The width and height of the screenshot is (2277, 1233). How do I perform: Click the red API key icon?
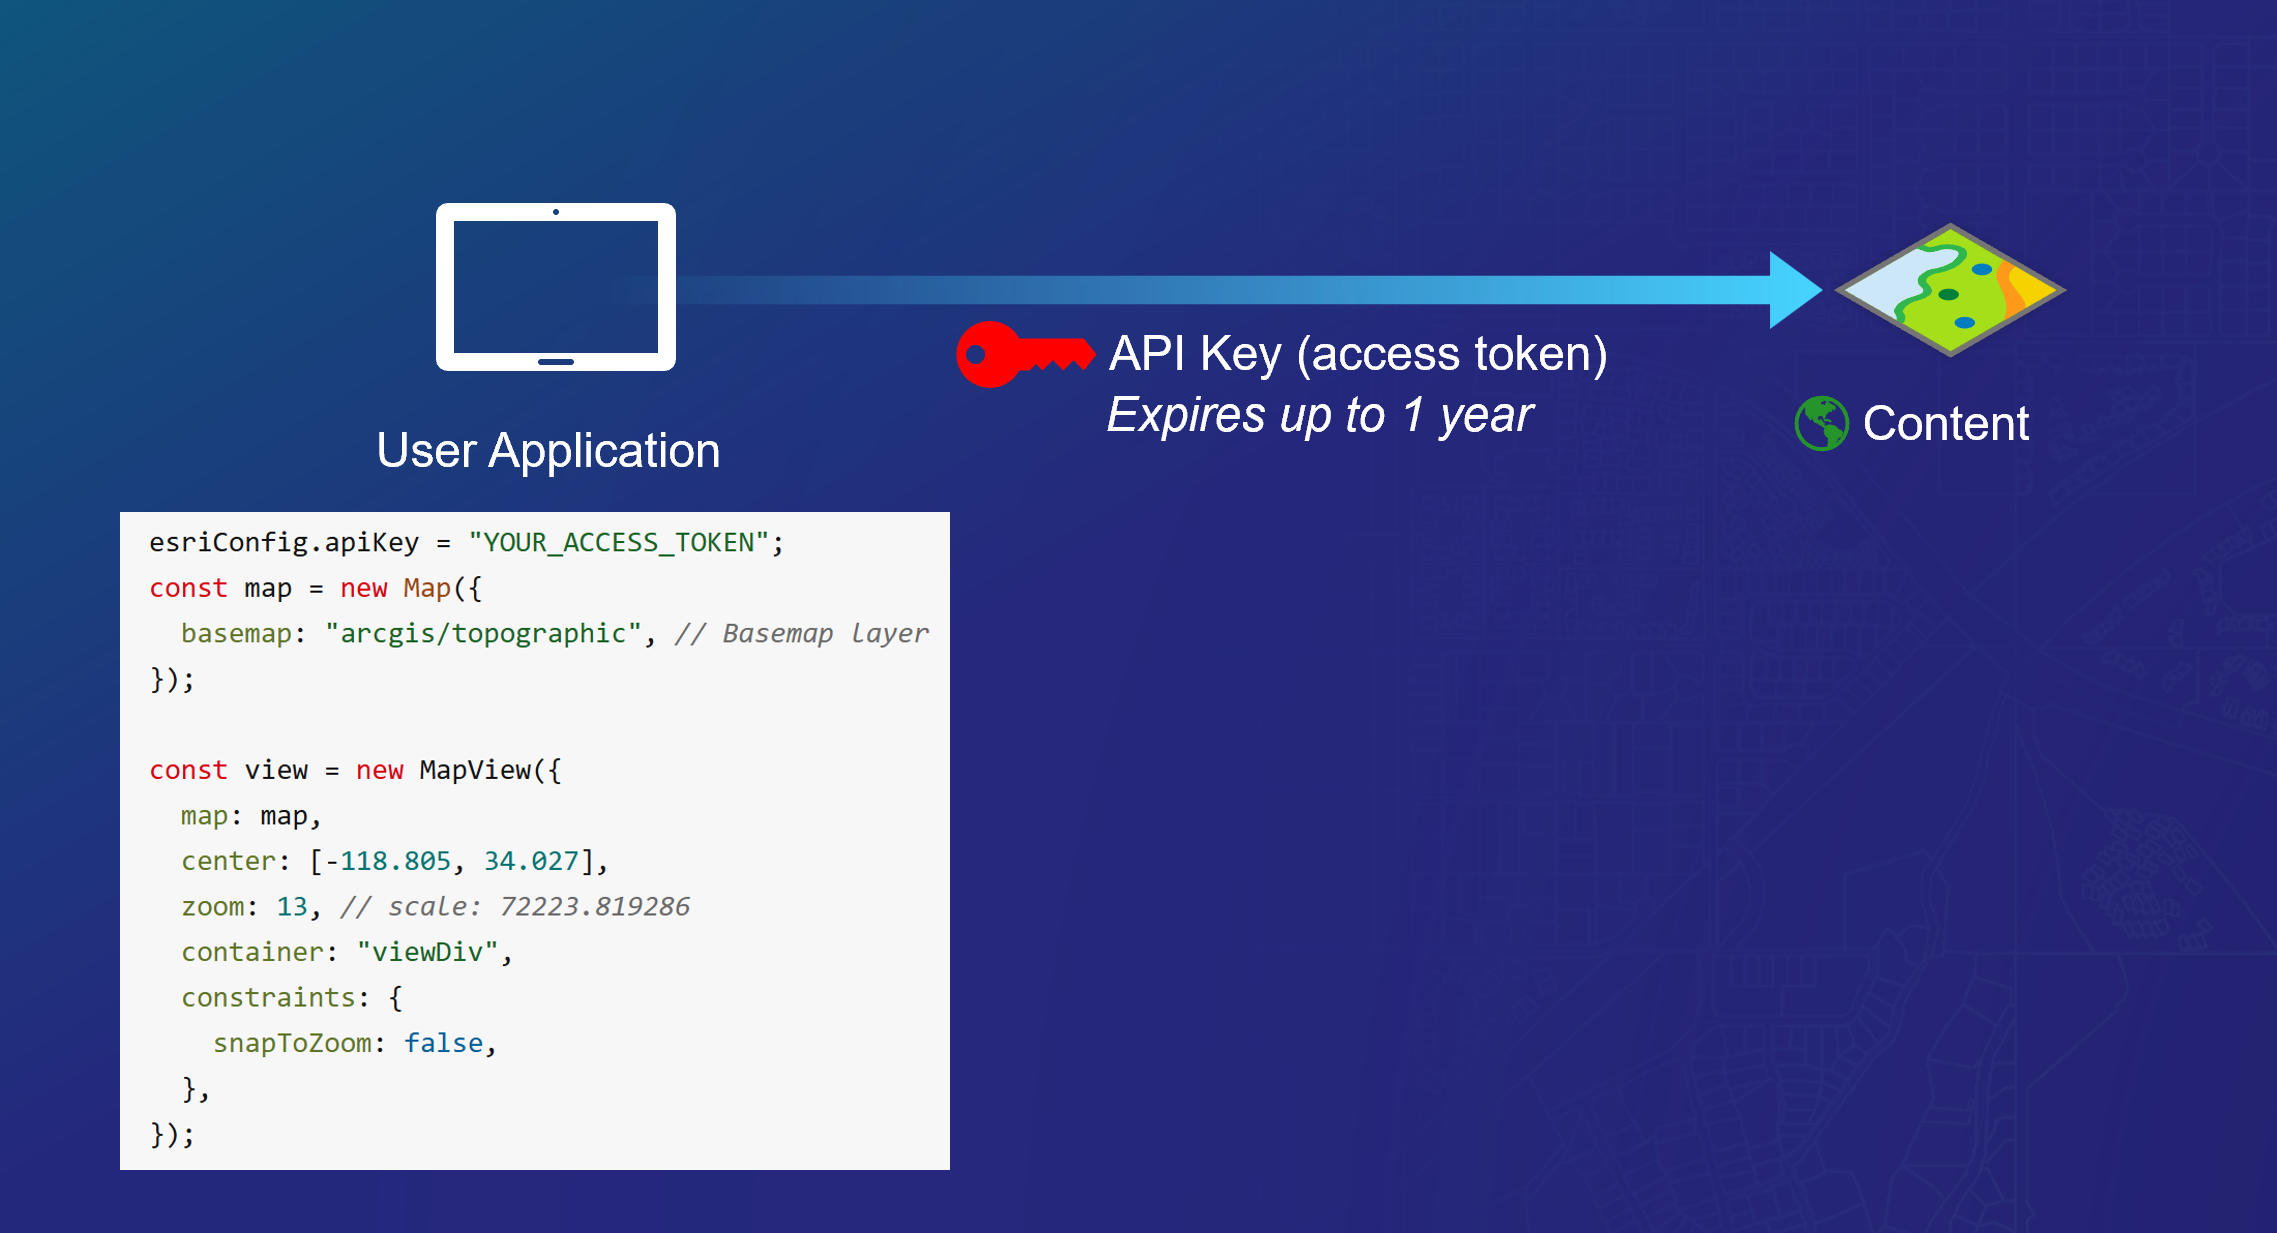pyautogui.click(x=1020, y=354)
